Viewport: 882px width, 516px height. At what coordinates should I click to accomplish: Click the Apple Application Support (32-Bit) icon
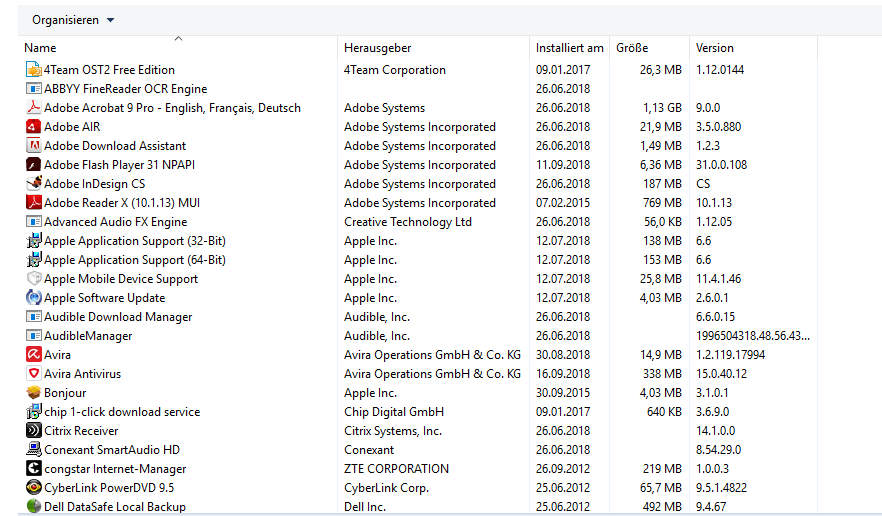34,241
